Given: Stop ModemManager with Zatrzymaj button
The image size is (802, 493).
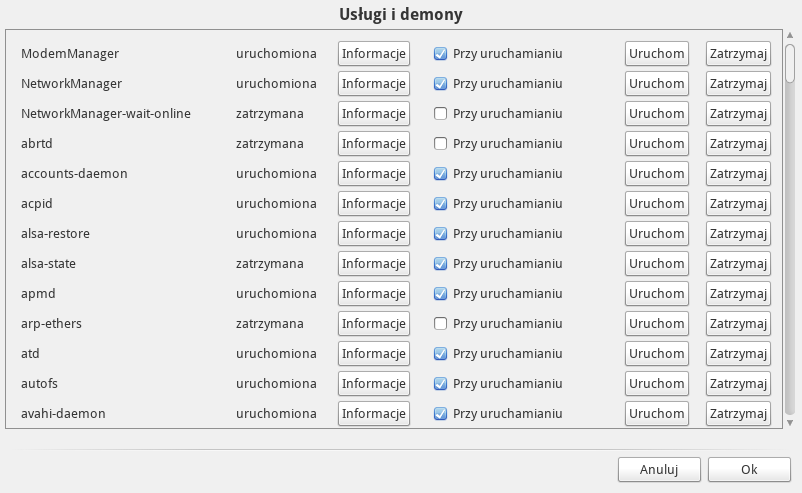Looking at the screenshot, I should 738,54.
